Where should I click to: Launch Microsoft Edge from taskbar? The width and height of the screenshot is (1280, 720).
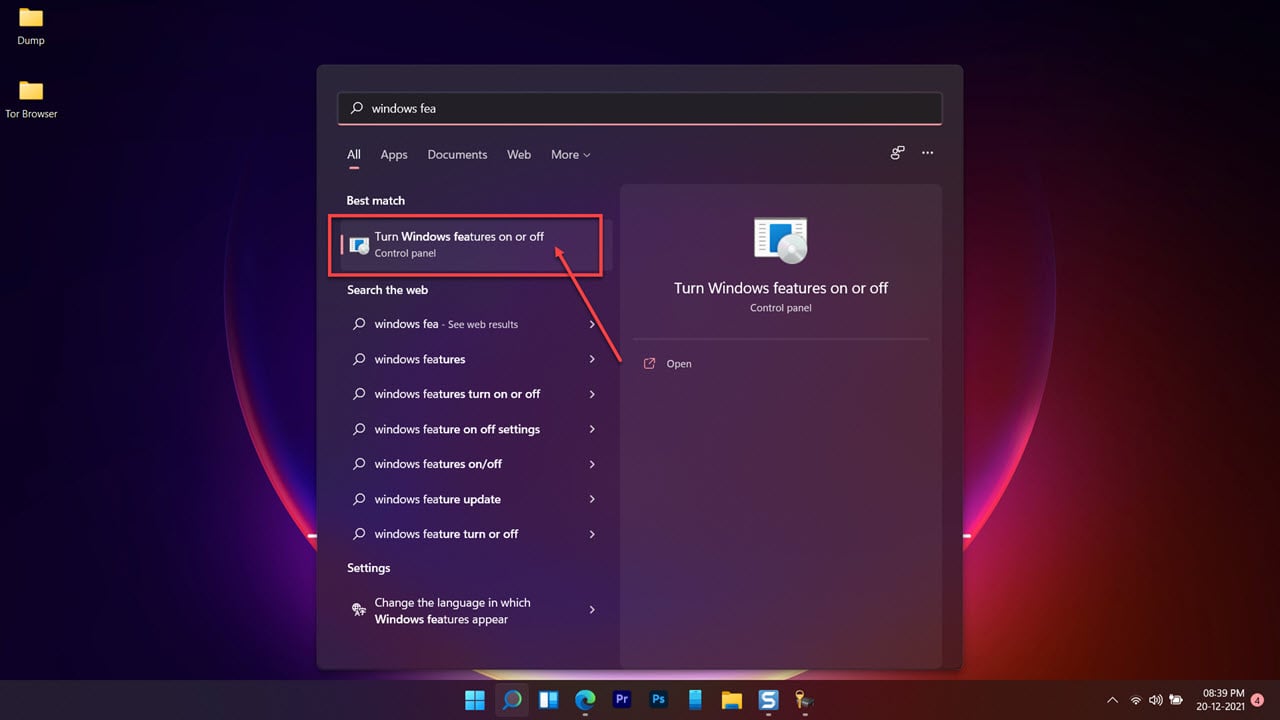point(585,700)
